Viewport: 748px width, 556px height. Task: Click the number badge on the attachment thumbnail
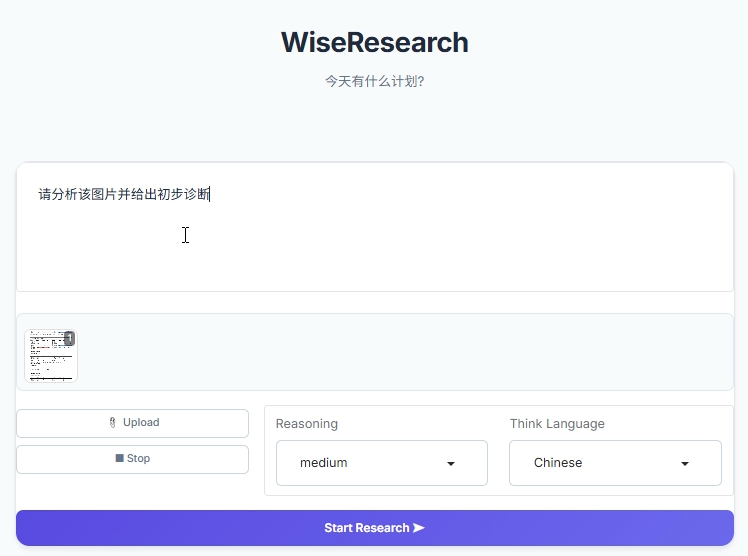click(69, 338)
